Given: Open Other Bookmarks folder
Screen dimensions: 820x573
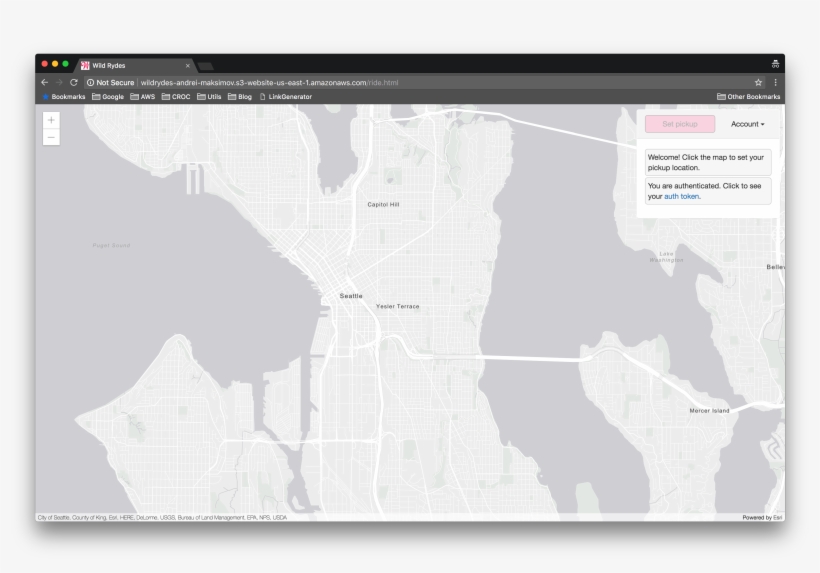Looking at the screenshot, I should [x=748, y=97].
